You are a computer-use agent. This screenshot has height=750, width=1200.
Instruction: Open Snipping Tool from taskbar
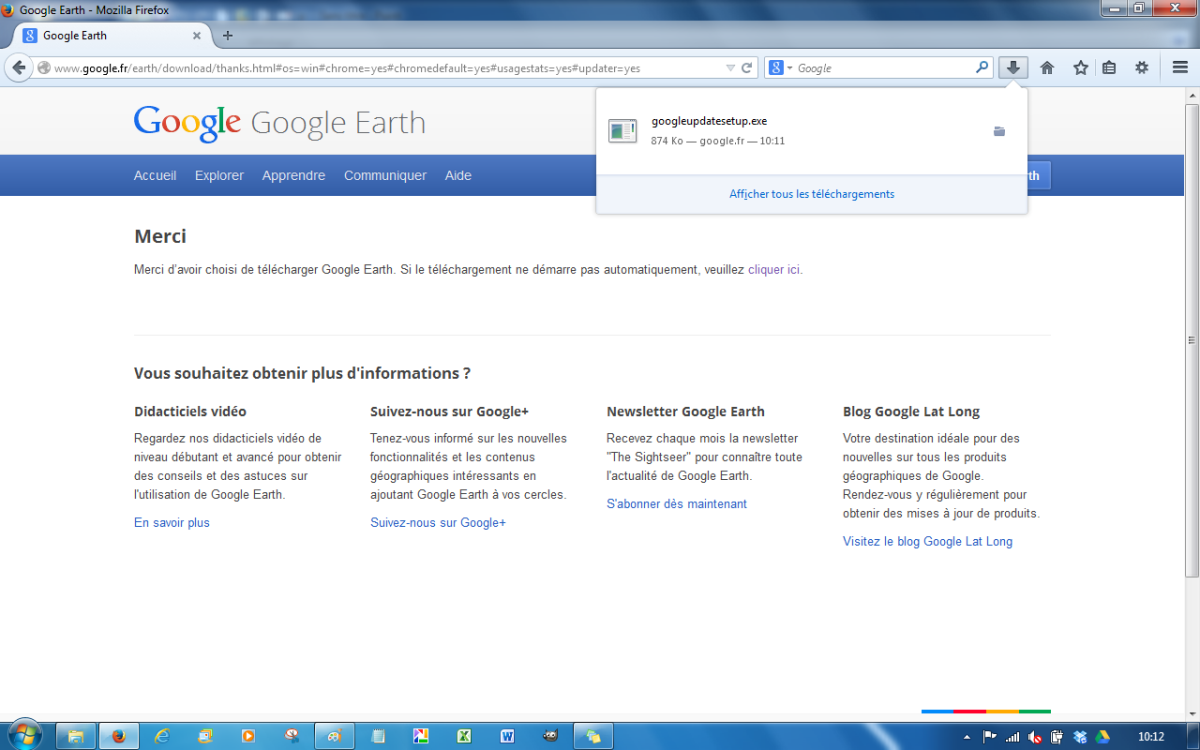[x=291, y=736]
